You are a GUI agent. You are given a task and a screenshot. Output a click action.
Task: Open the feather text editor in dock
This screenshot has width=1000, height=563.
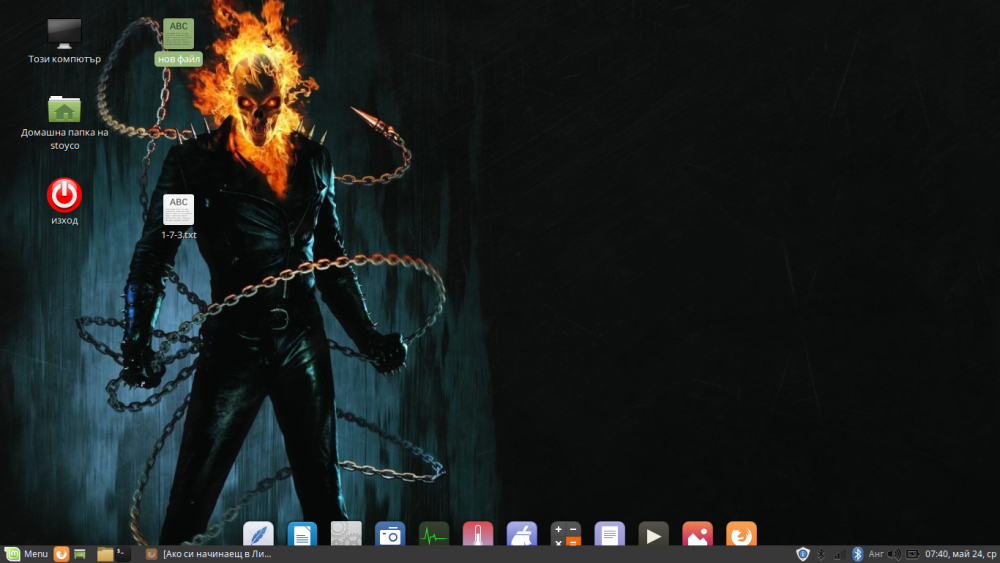pos(258,534)
